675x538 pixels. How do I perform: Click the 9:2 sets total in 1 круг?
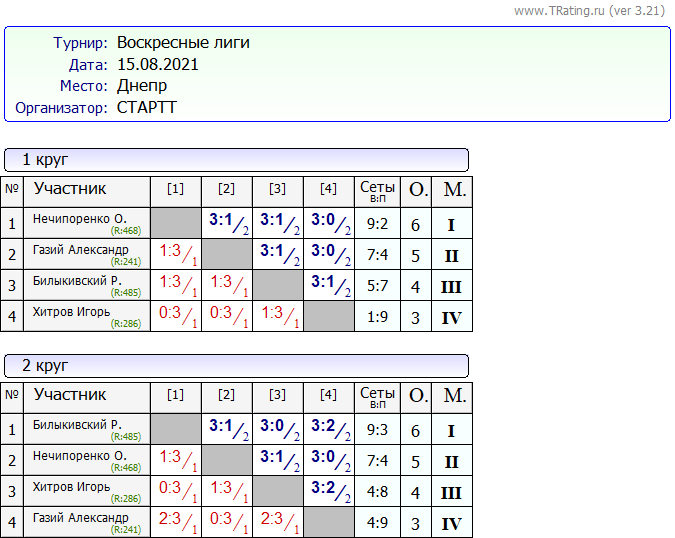[x=377, y=226]
